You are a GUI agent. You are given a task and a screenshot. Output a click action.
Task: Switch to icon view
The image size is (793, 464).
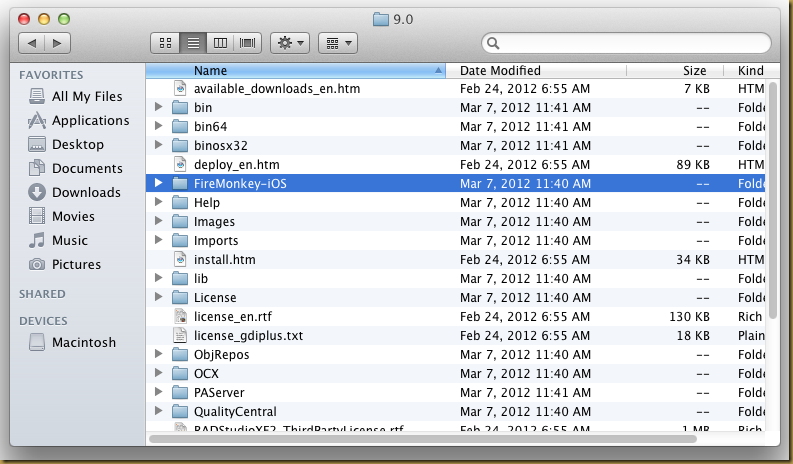click(165, 43)
